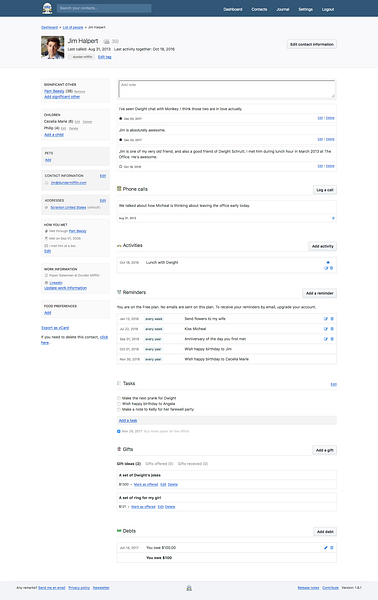The height and width of the screenshot is (600, 378).
Task: Click 'Add significant other' link
Action: 62,97
